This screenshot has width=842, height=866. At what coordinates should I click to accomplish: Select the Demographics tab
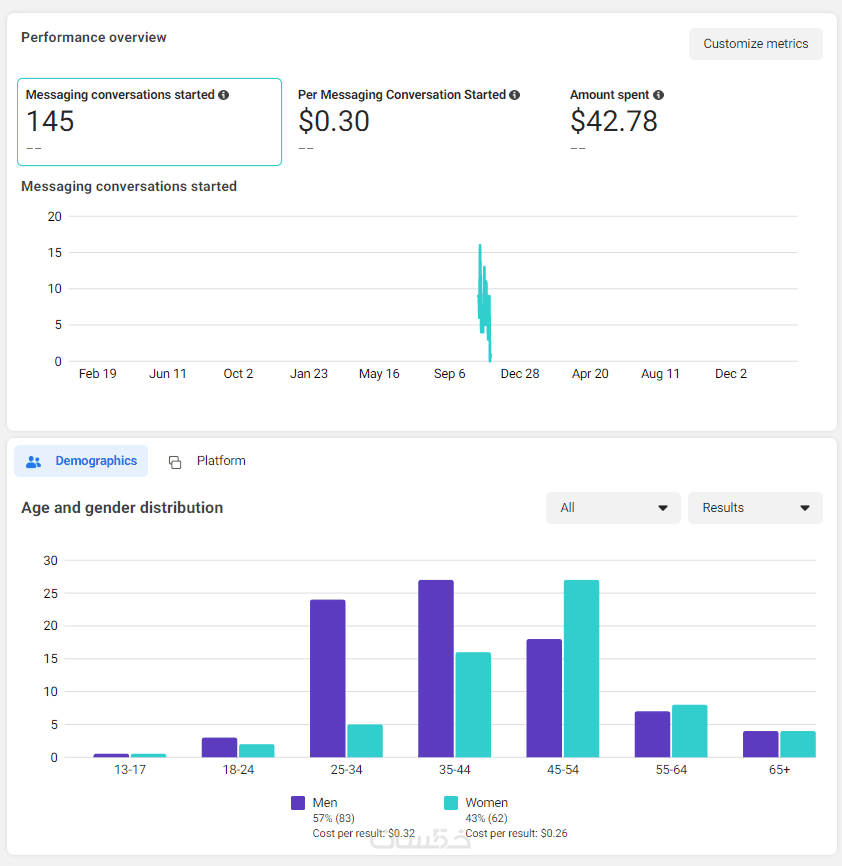(x=82, y=461)
